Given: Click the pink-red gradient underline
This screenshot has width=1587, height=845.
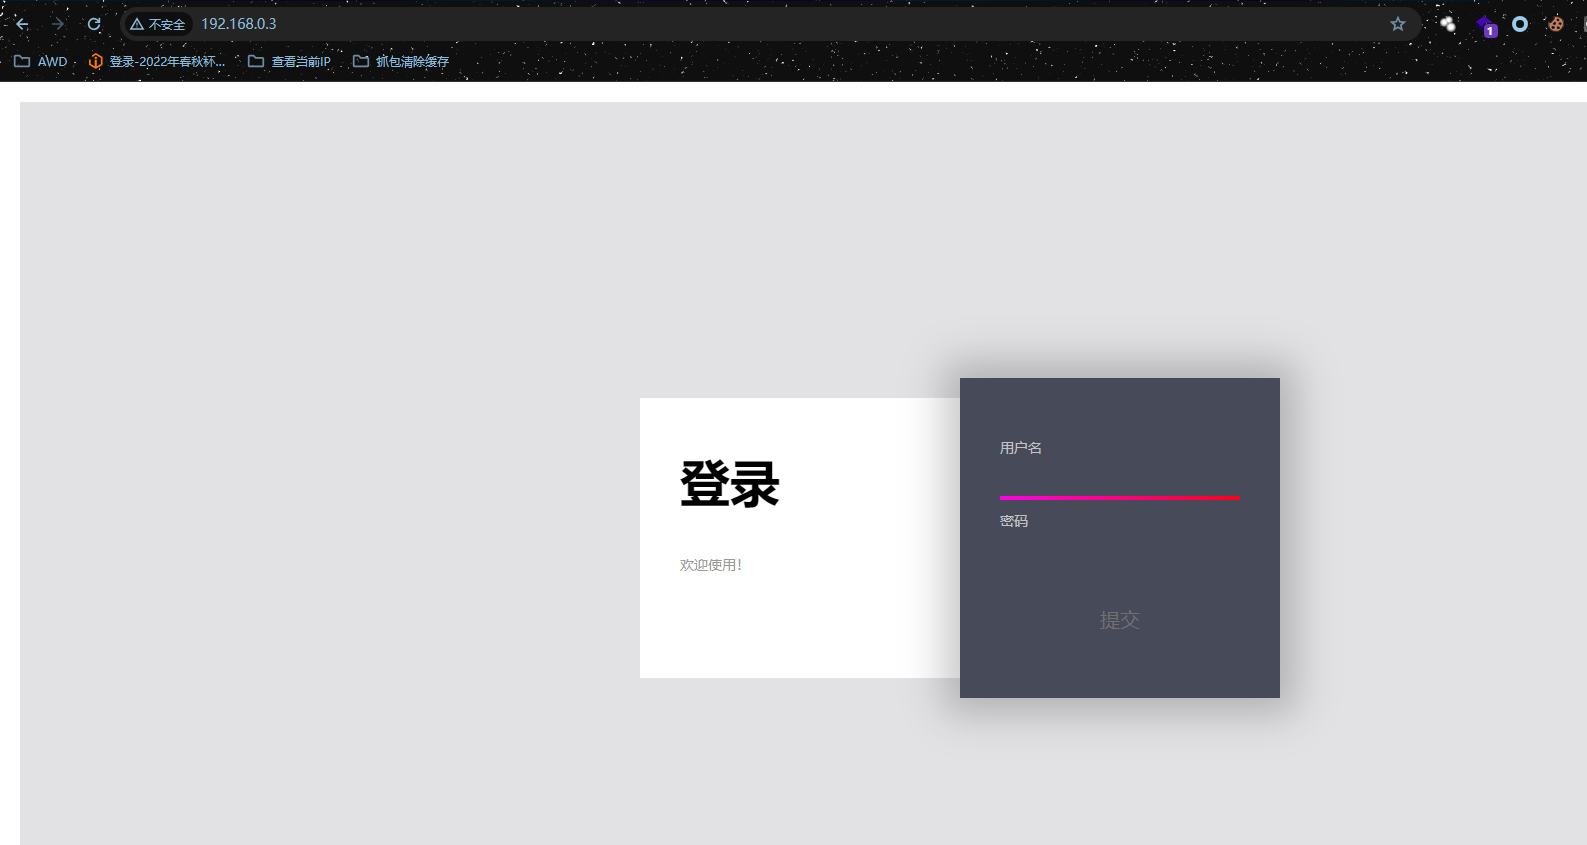Looking at the screenshot, I should click(x=1119, y=497).
